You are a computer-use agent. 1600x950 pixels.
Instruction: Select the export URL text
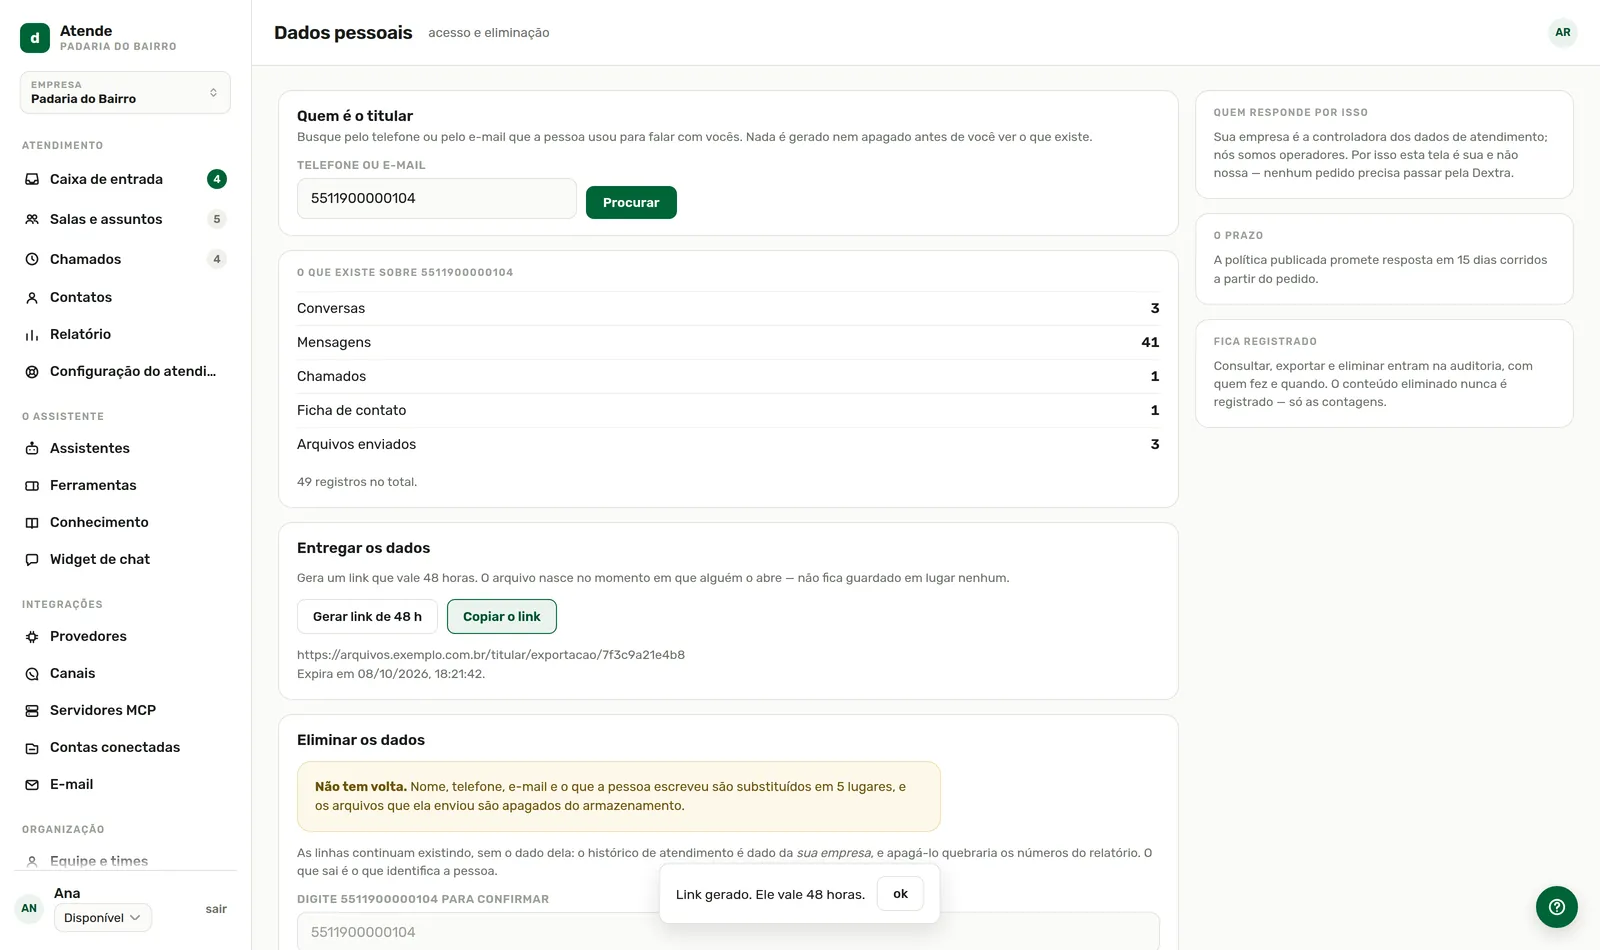tap(491, 655)
